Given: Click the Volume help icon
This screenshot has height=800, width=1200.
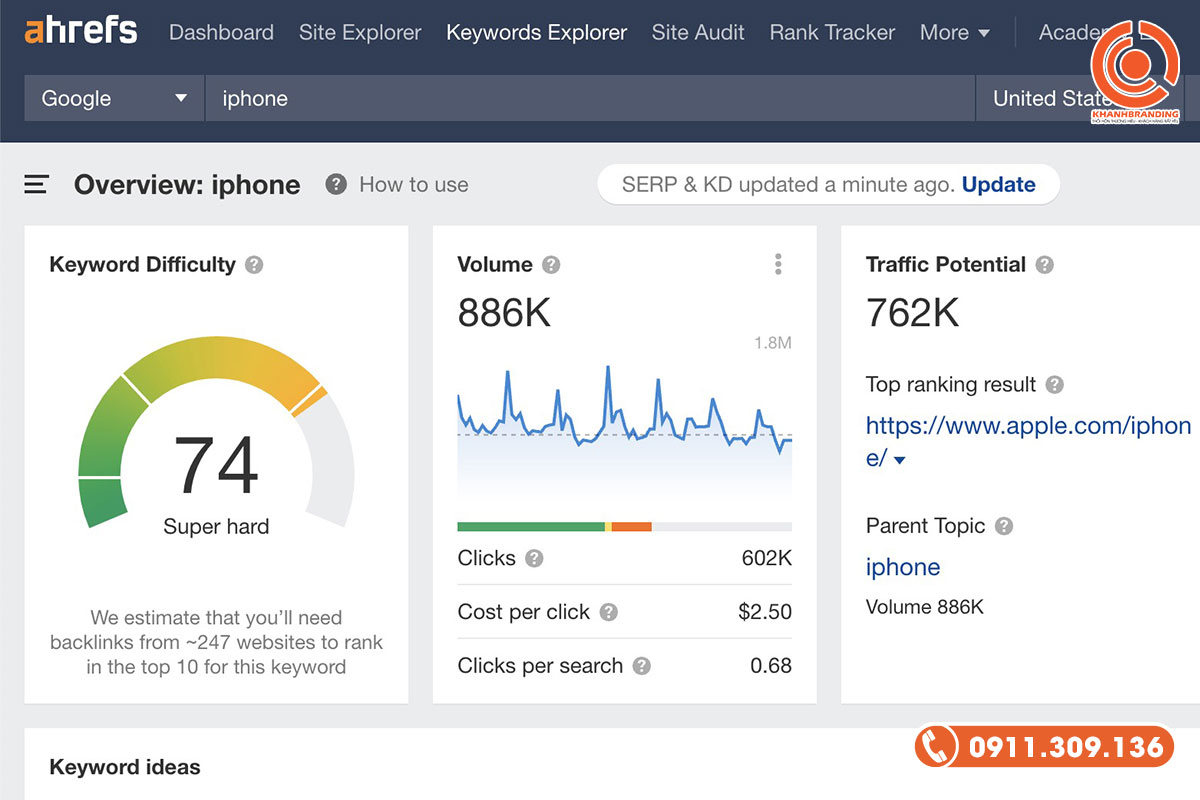Looking at the screenshot, I should [551, 265].
